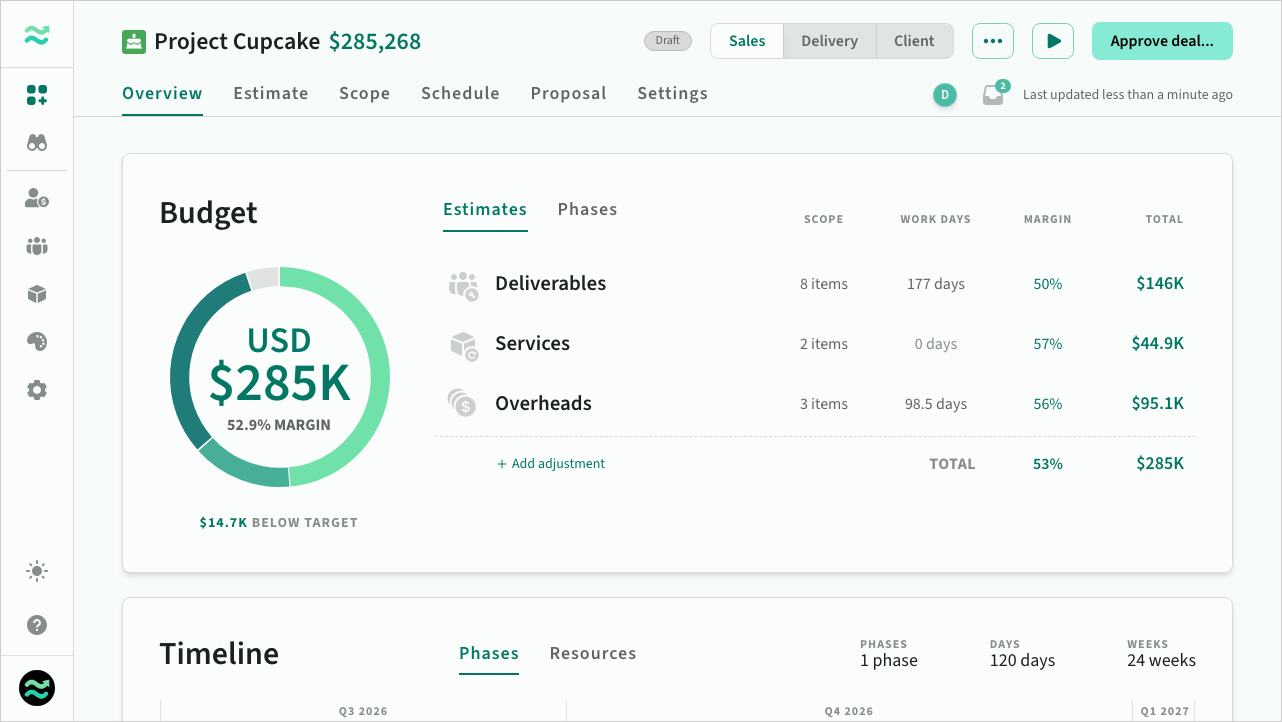Click the 56% Overheads margin
The width and height of the screenshot is (1282, 722).
coord(1048,404)
